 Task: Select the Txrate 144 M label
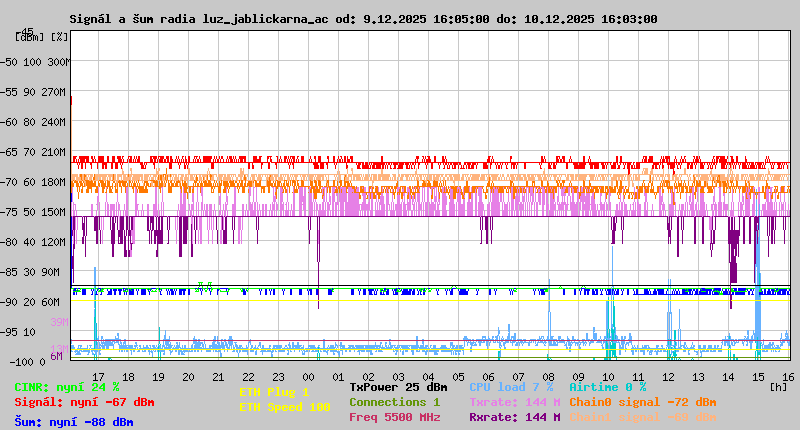514,402
